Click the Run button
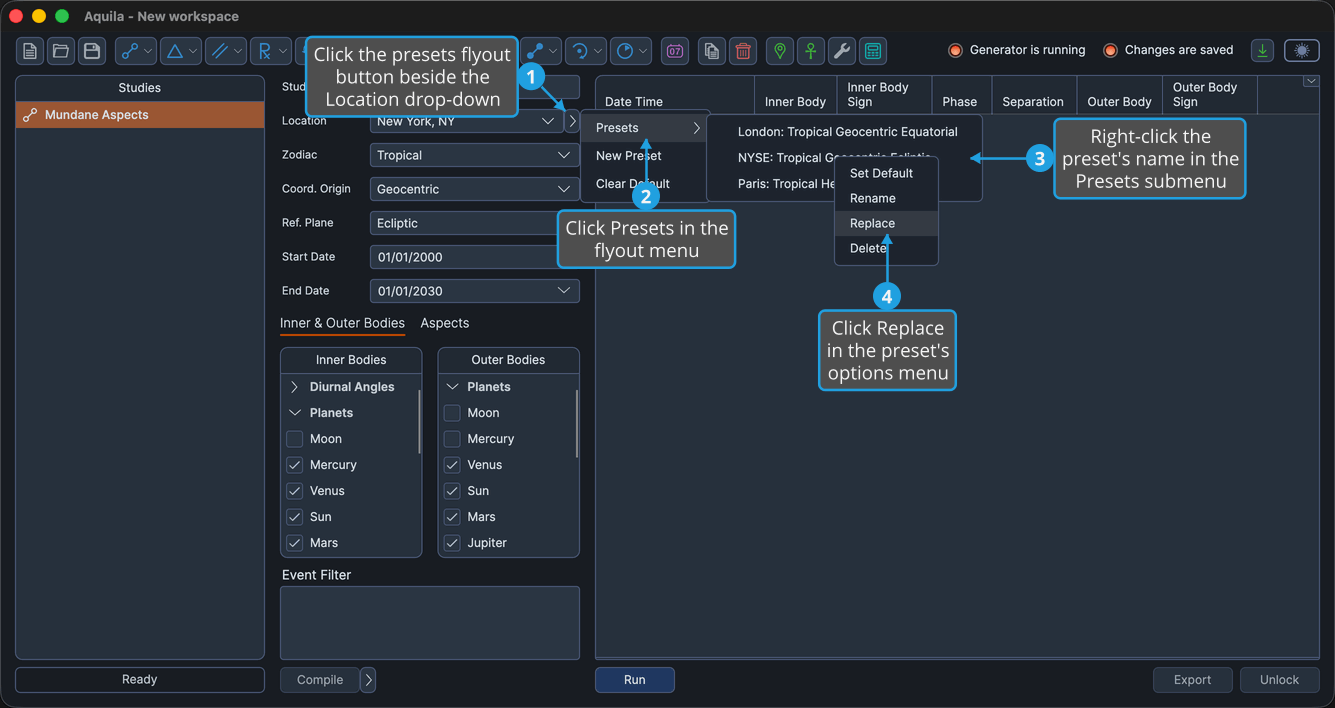The image size is (1335, 708). coord(635,680)
